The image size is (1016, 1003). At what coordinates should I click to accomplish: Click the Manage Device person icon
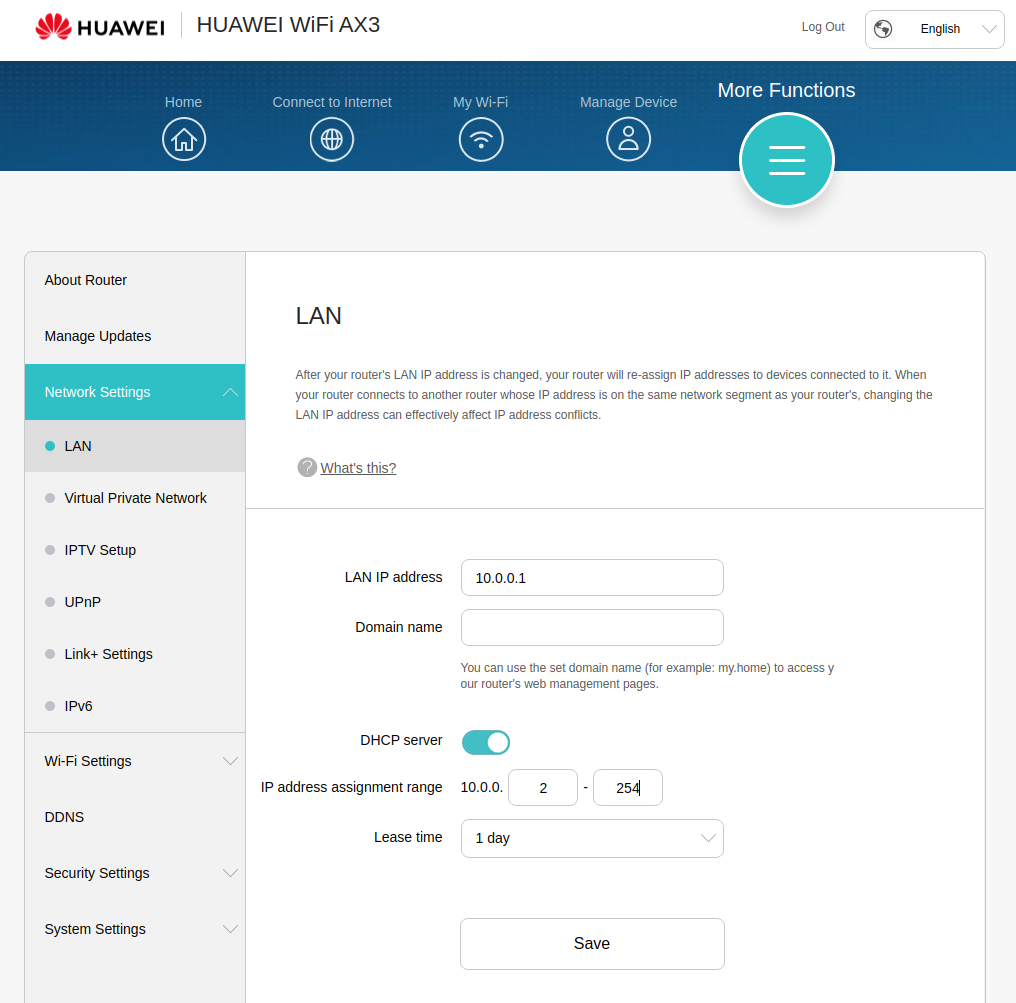pyautogui.click(x=628, y=139)
